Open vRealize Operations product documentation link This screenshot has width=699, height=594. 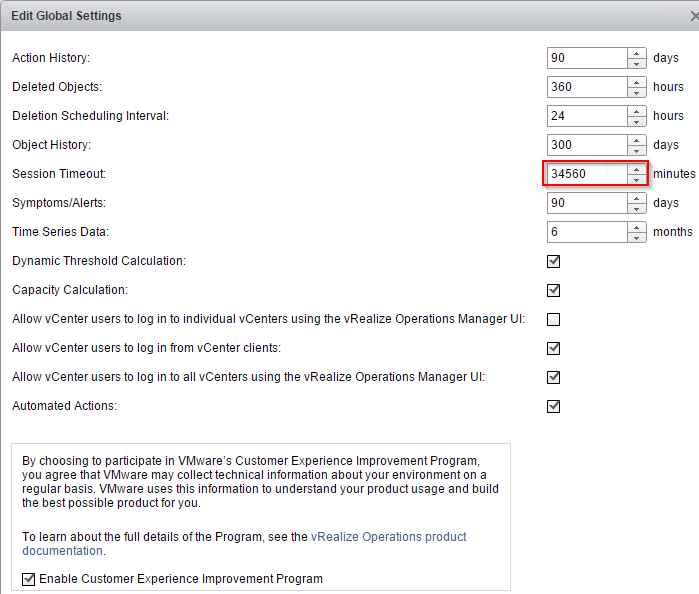click(x=244, y=544)
